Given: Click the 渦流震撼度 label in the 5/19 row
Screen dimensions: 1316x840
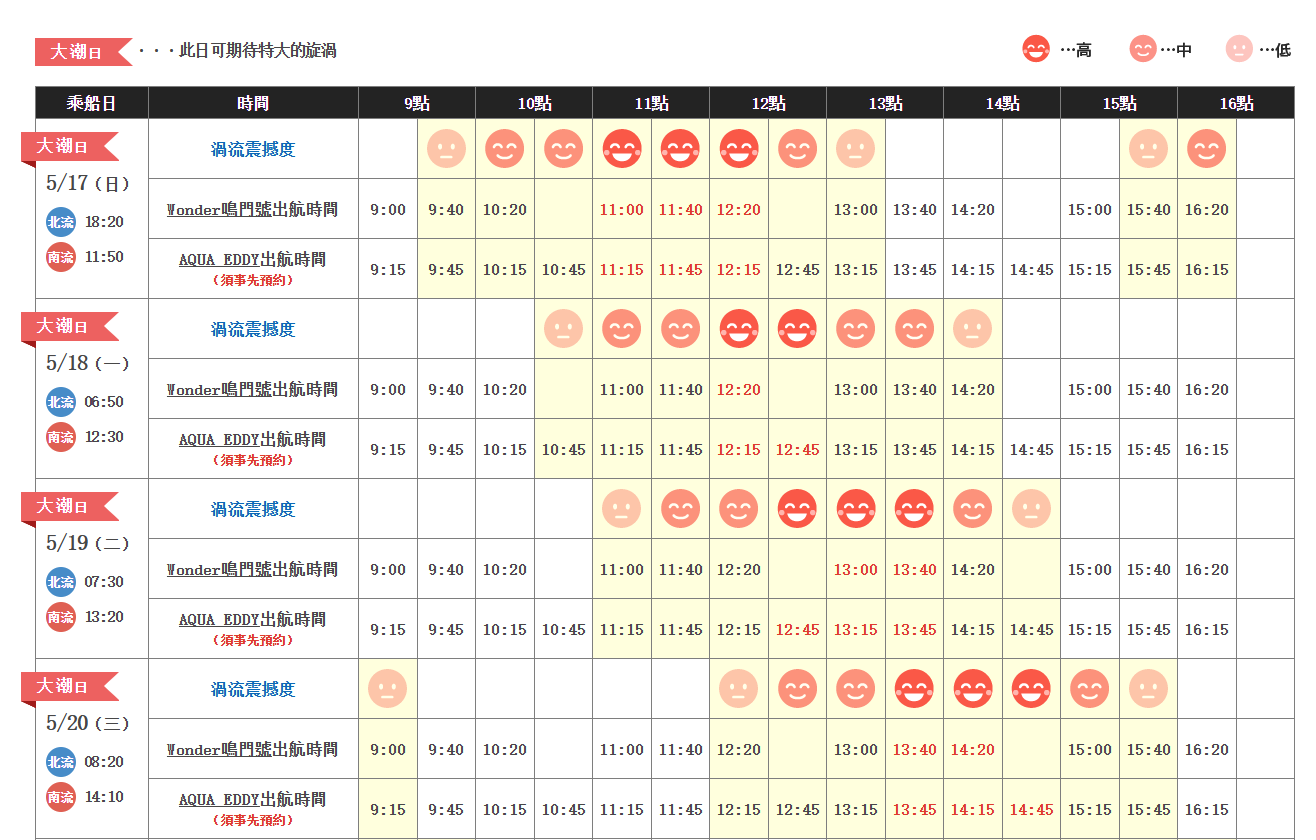Looking at the screenshot, I should click(x=253, y=510).
